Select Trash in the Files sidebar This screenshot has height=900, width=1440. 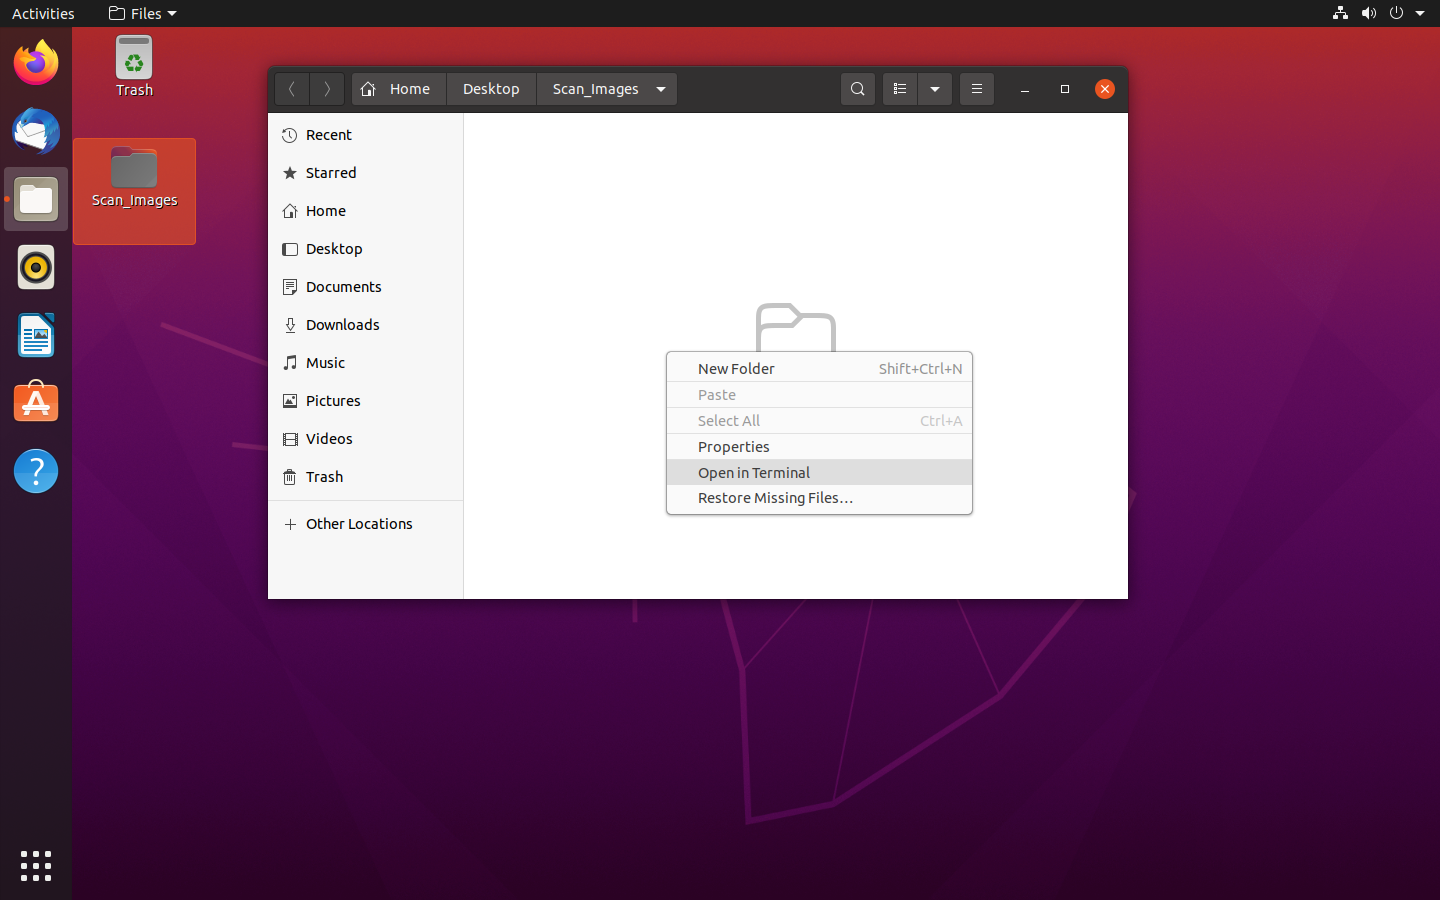tap(324, 477)
